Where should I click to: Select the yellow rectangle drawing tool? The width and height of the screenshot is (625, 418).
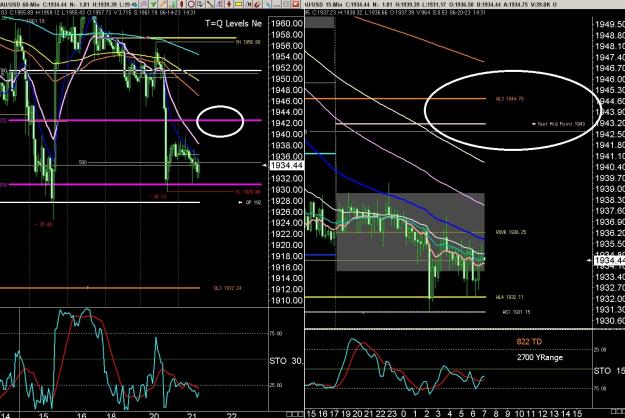238,4
